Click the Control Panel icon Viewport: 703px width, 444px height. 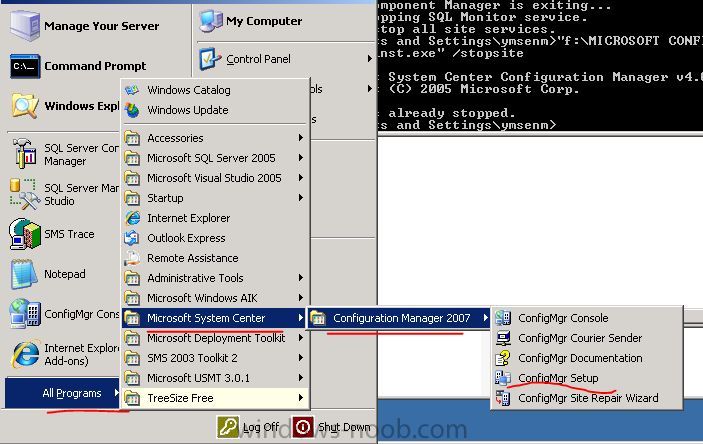210,59
